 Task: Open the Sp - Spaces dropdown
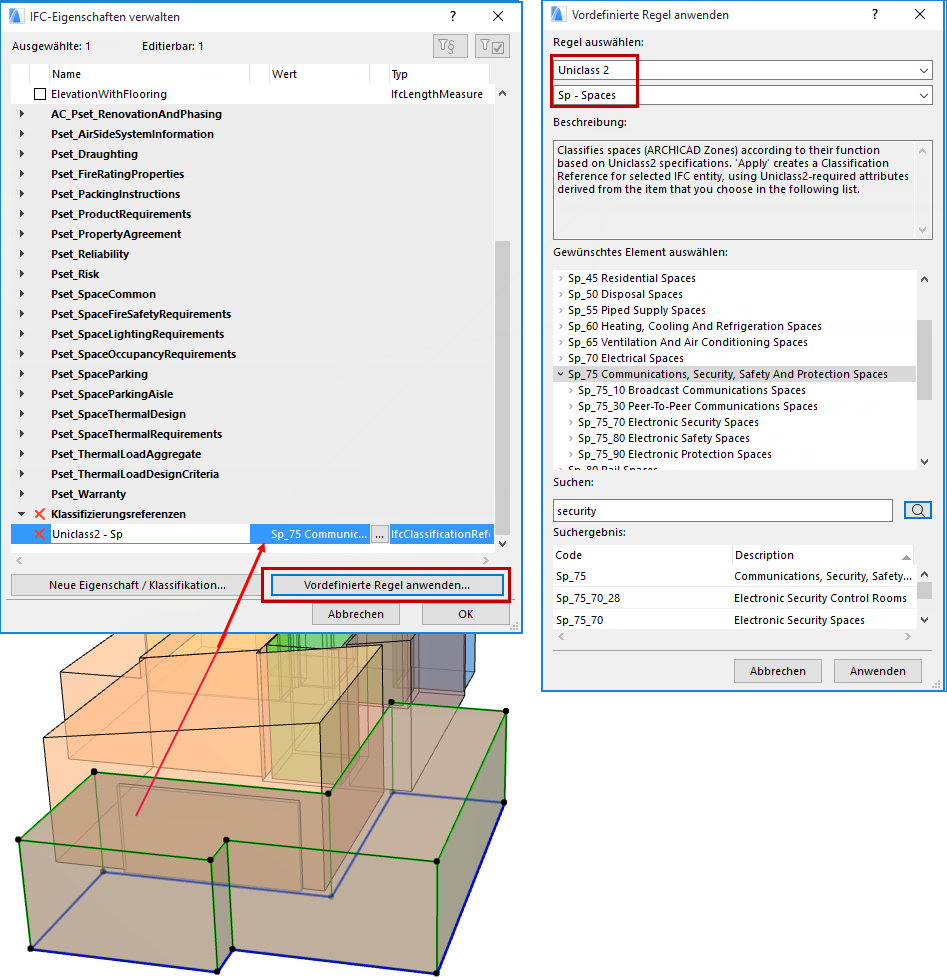click(x=743, y=95)
